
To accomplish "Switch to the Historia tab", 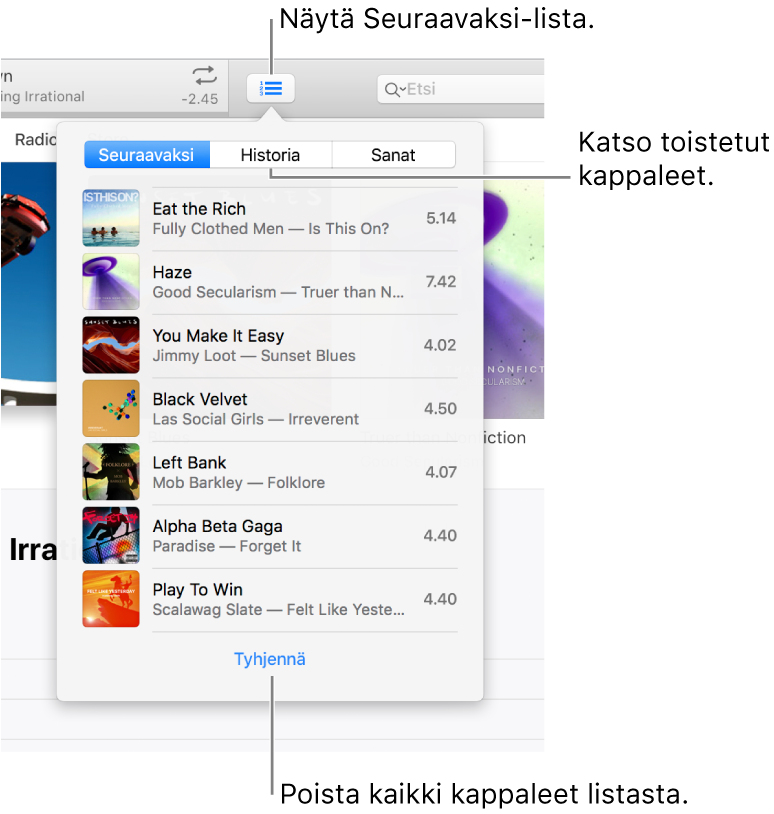I will [x=270, y=155].
